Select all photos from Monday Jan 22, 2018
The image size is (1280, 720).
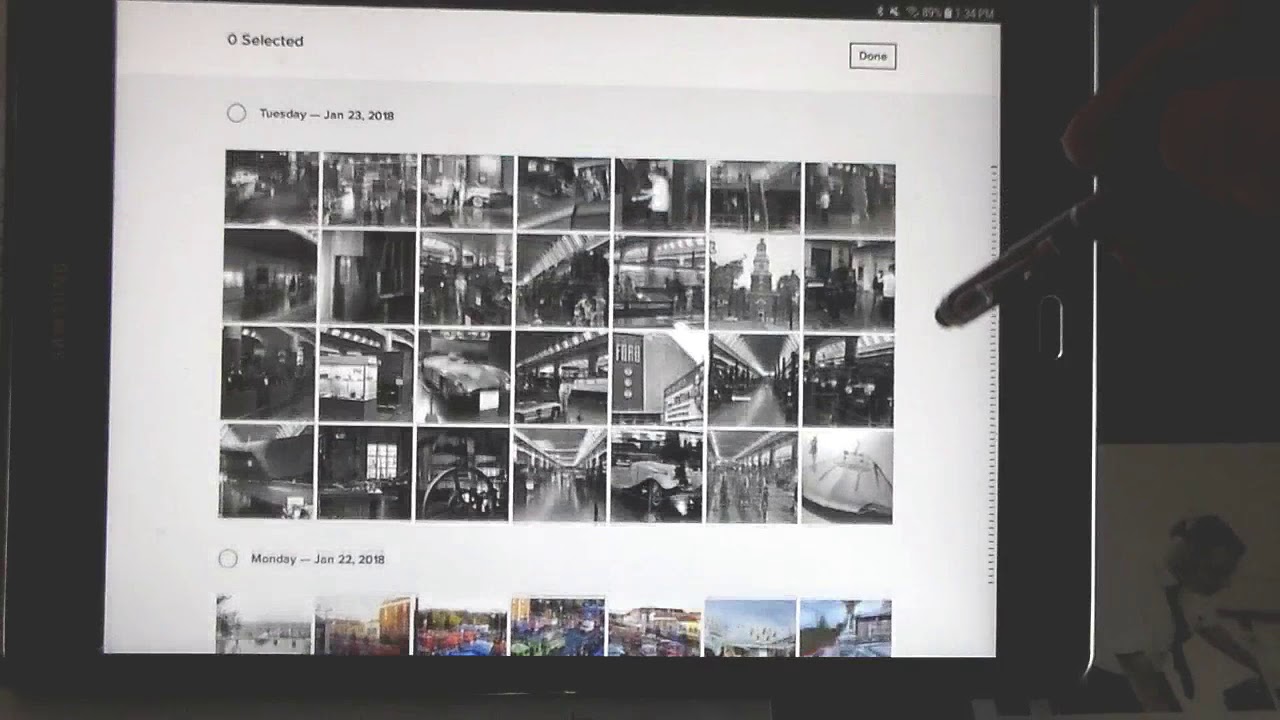[228, 558]
